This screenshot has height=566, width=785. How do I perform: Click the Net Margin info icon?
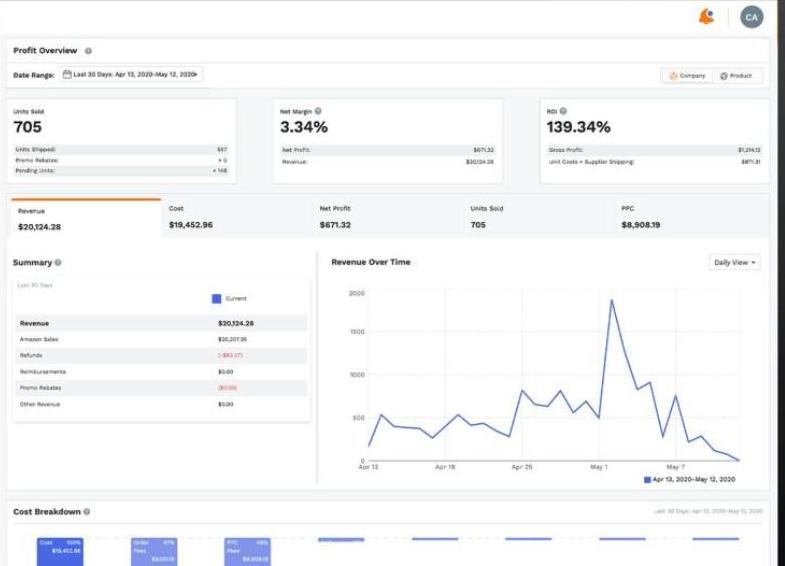tap(318, 111)
